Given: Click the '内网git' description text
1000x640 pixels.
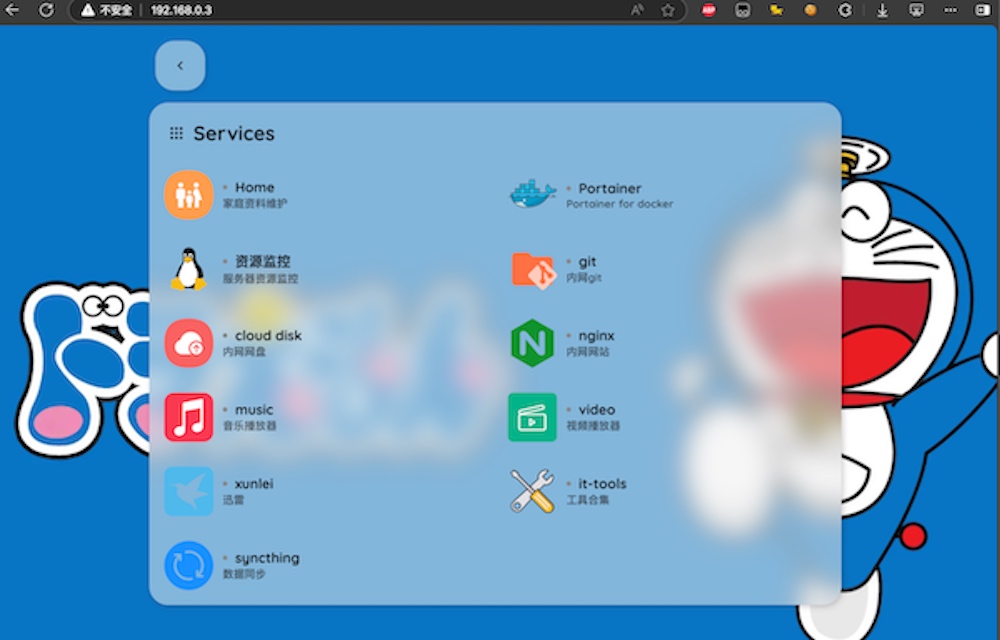Looking at the screenshot, I should point(584,278).
